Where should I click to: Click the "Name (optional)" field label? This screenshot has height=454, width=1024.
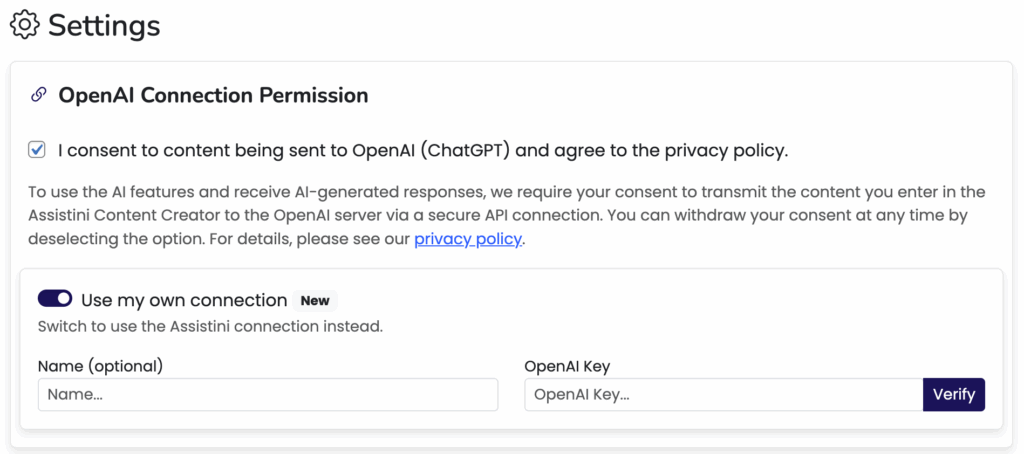(x=100, y=366)
